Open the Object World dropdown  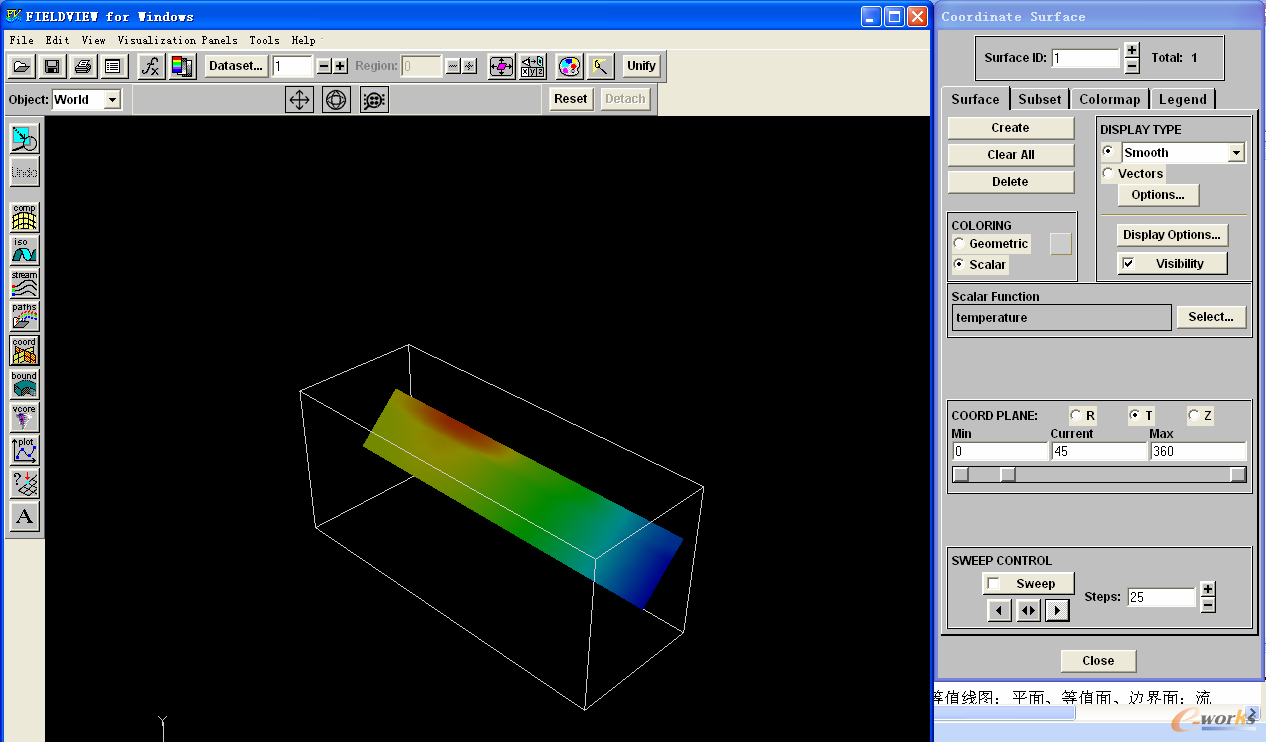[112, 99]
